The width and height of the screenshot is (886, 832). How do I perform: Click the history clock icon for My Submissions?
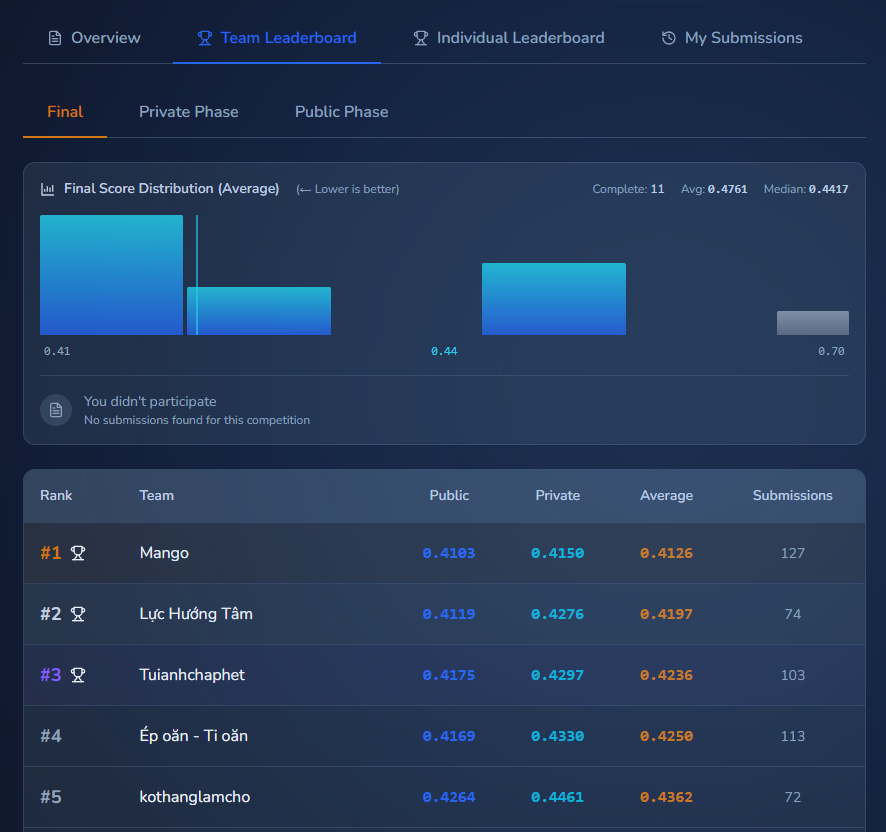[x=669, y=38]
